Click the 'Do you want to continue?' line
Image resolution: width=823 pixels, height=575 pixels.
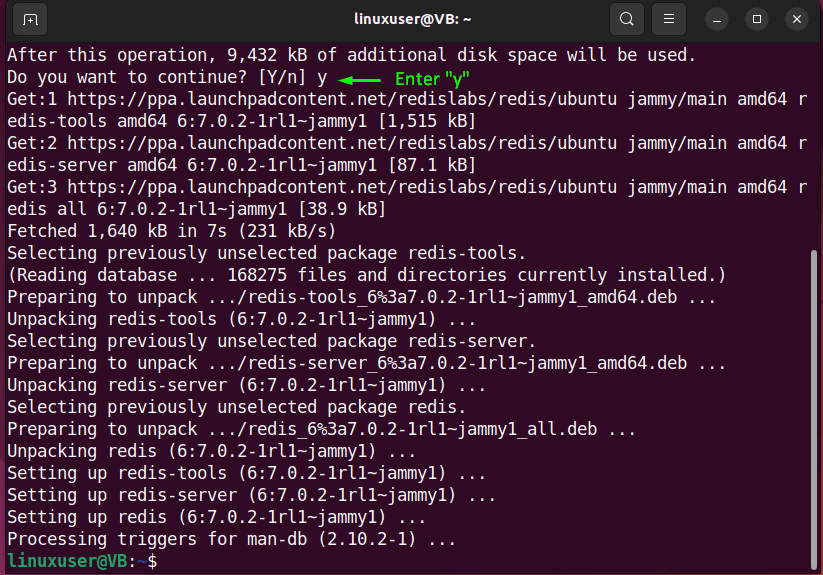point(167,78)
